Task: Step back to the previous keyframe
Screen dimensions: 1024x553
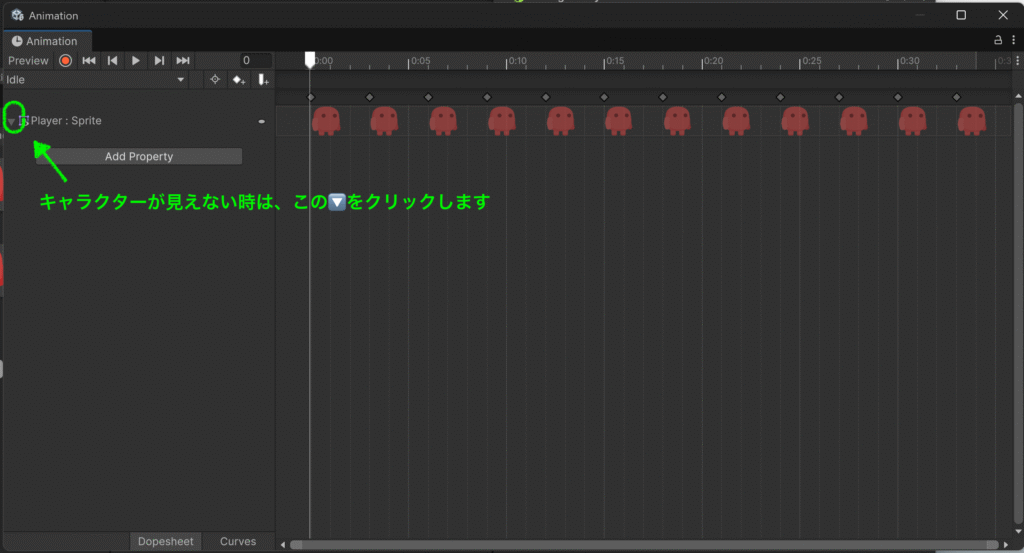Action: (x=113, y=61)
